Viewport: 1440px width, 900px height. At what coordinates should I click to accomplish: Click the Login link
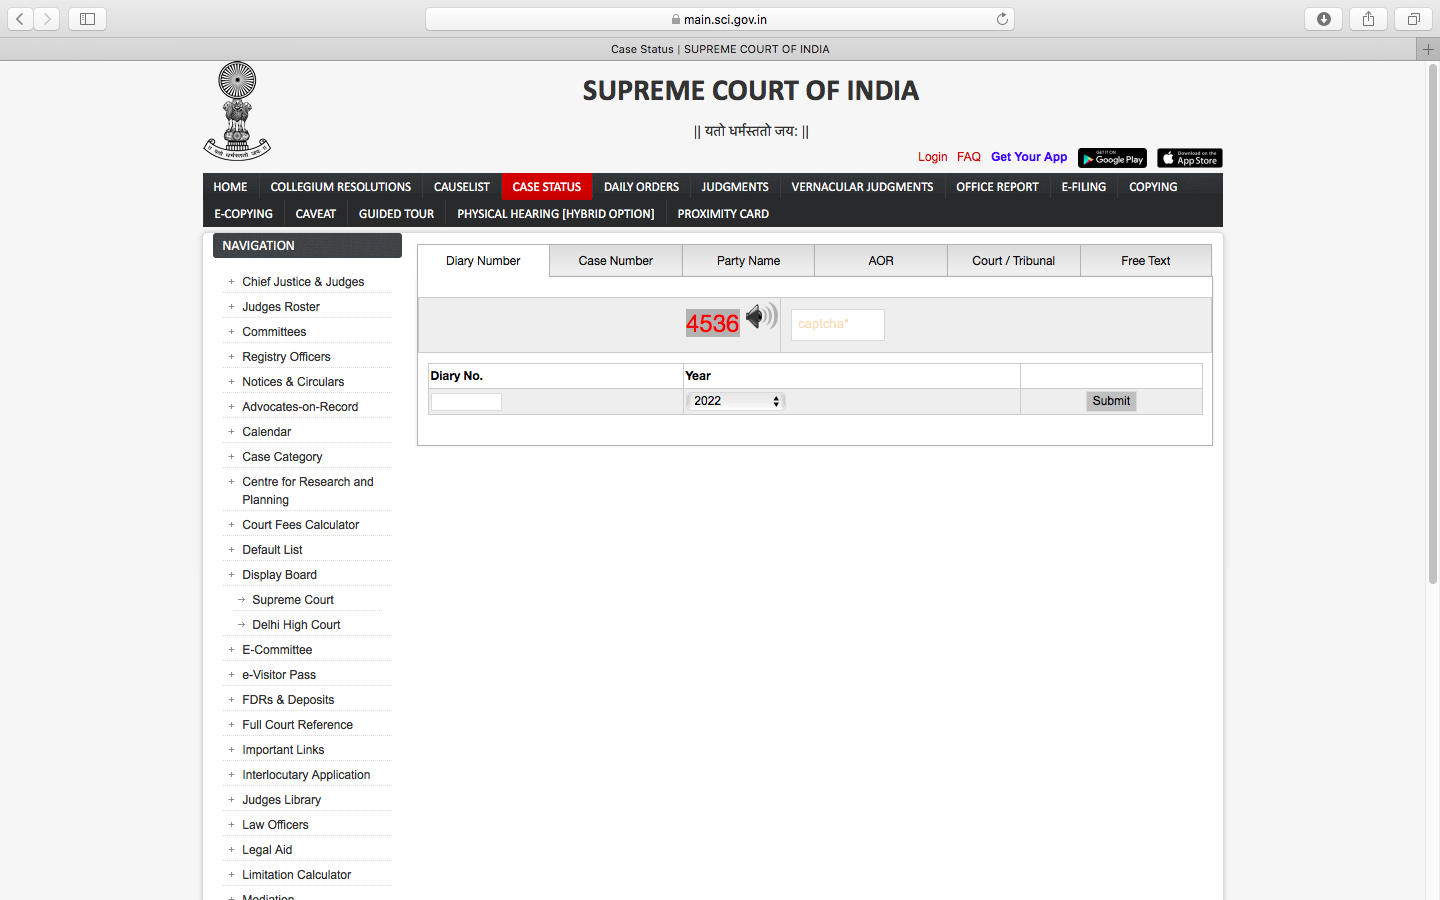pos(933,157)
